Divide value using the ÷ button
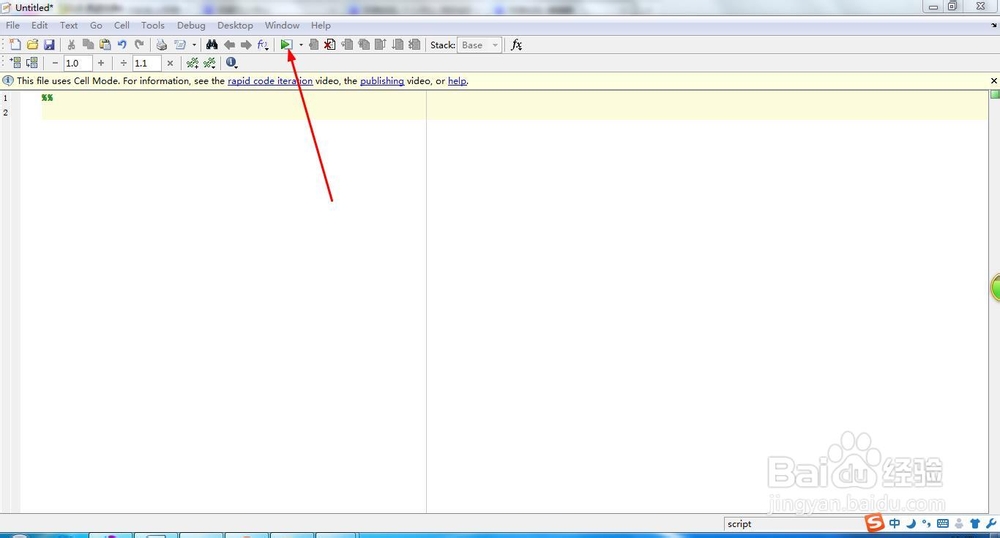The image size is (1000, 538). pyautogui.click(x=124, y=63)
